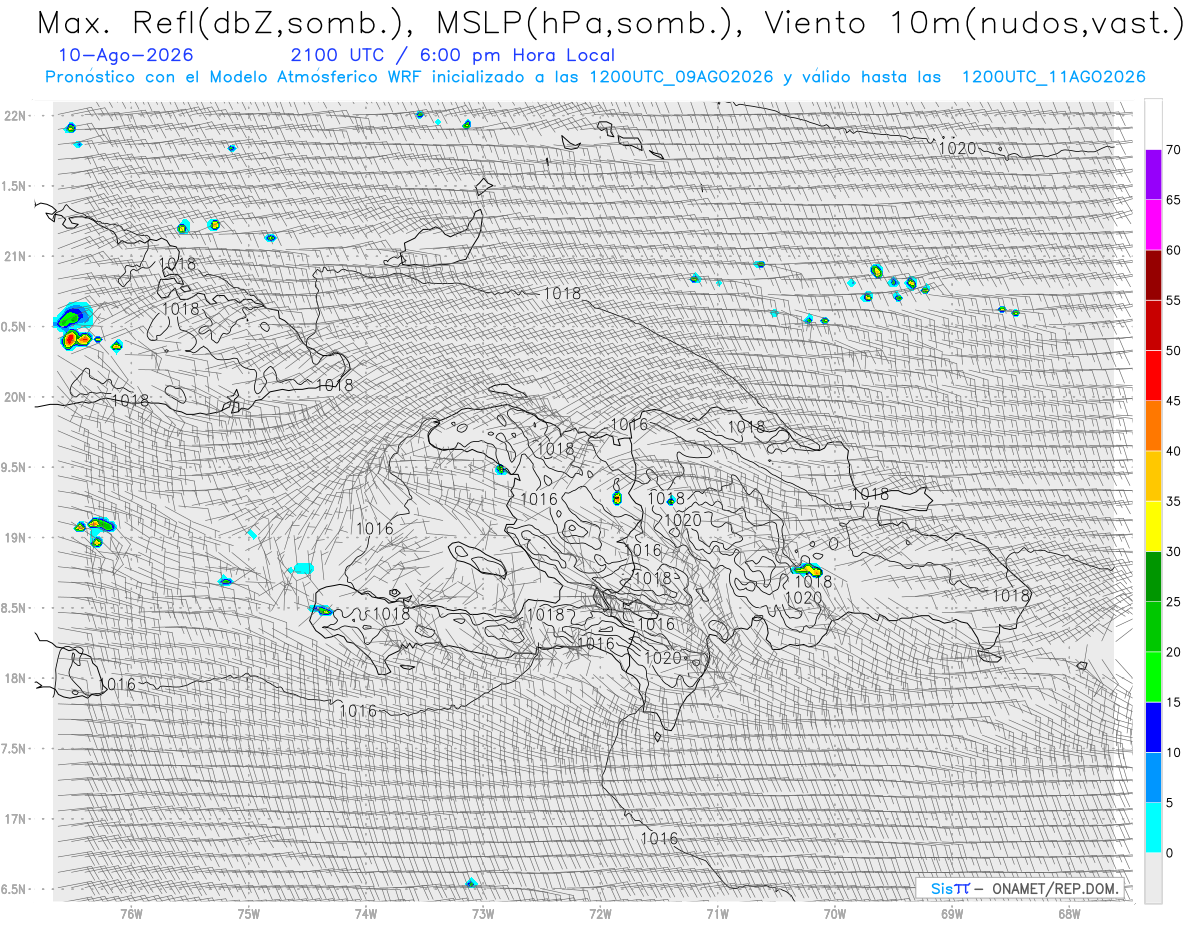The width and height of the screenshot is (1200, 927).
Task: Click the '75W' longitude label
Action: 248,913
